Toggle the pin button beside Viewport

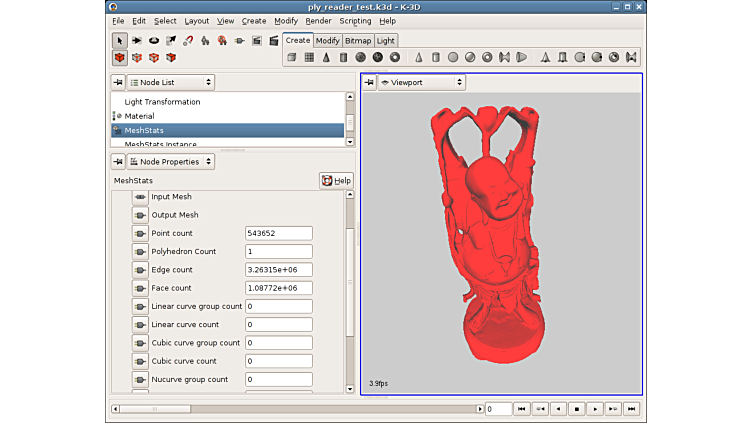[x=369, y=82]
